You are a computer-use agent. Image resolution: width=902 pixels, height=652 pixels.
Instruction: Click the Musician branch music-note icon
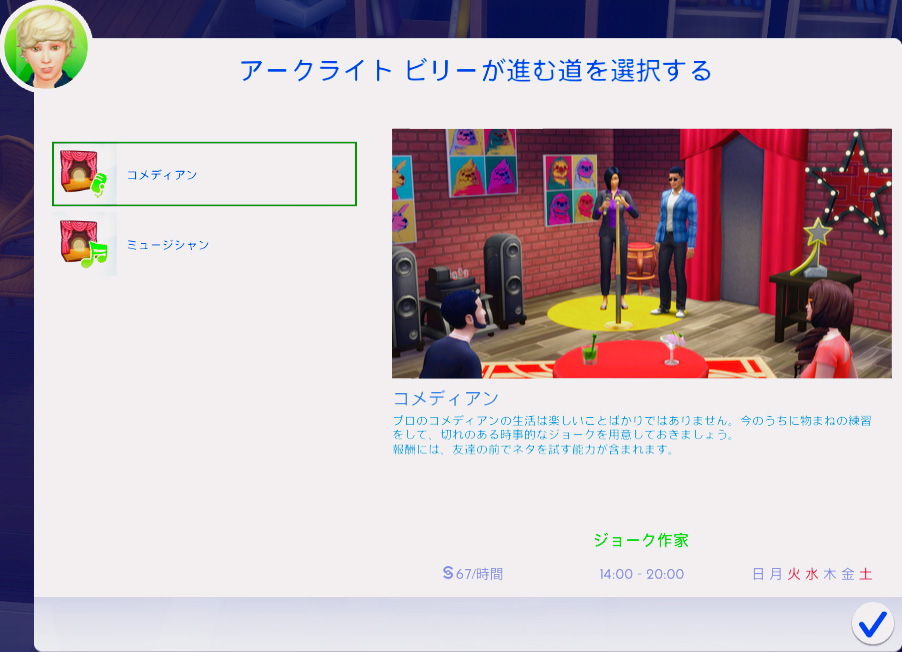pyautogui.click(x=93, y=256)
